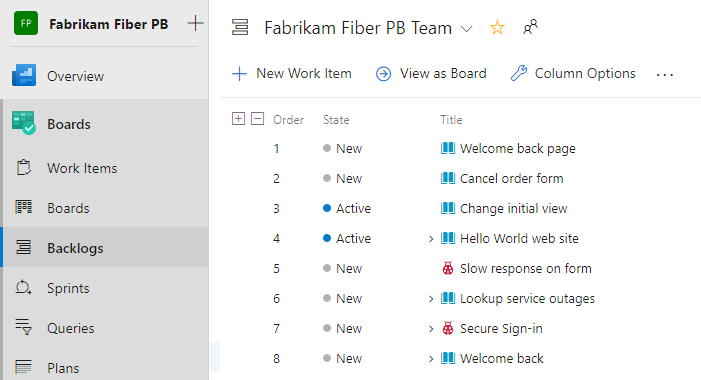Open the Sprints page

(x=68, y=288)
